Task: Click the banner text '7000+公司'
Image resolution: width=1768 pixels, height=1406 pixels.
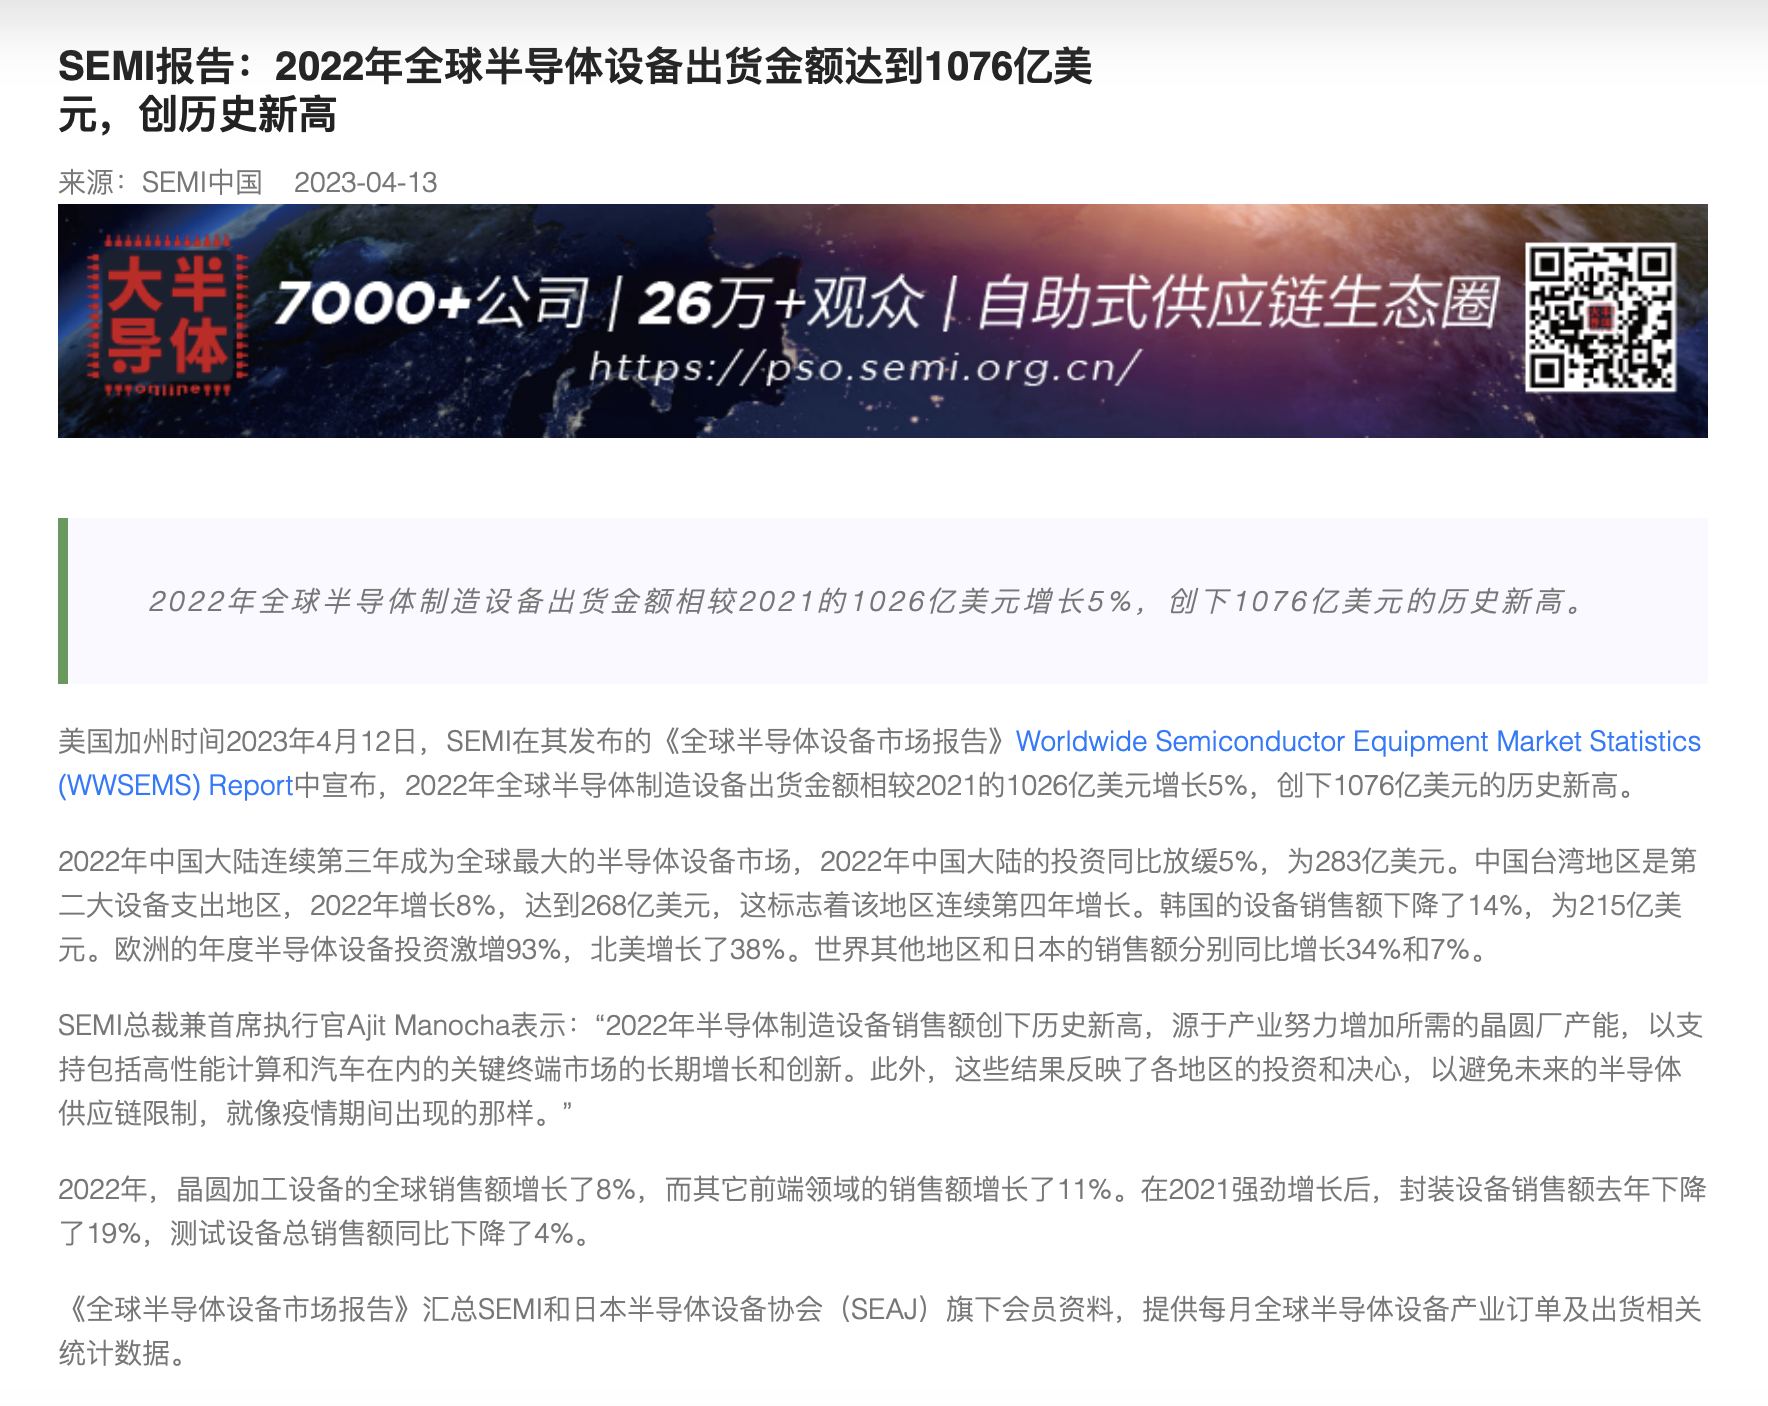Action: (x=432, y=302)
